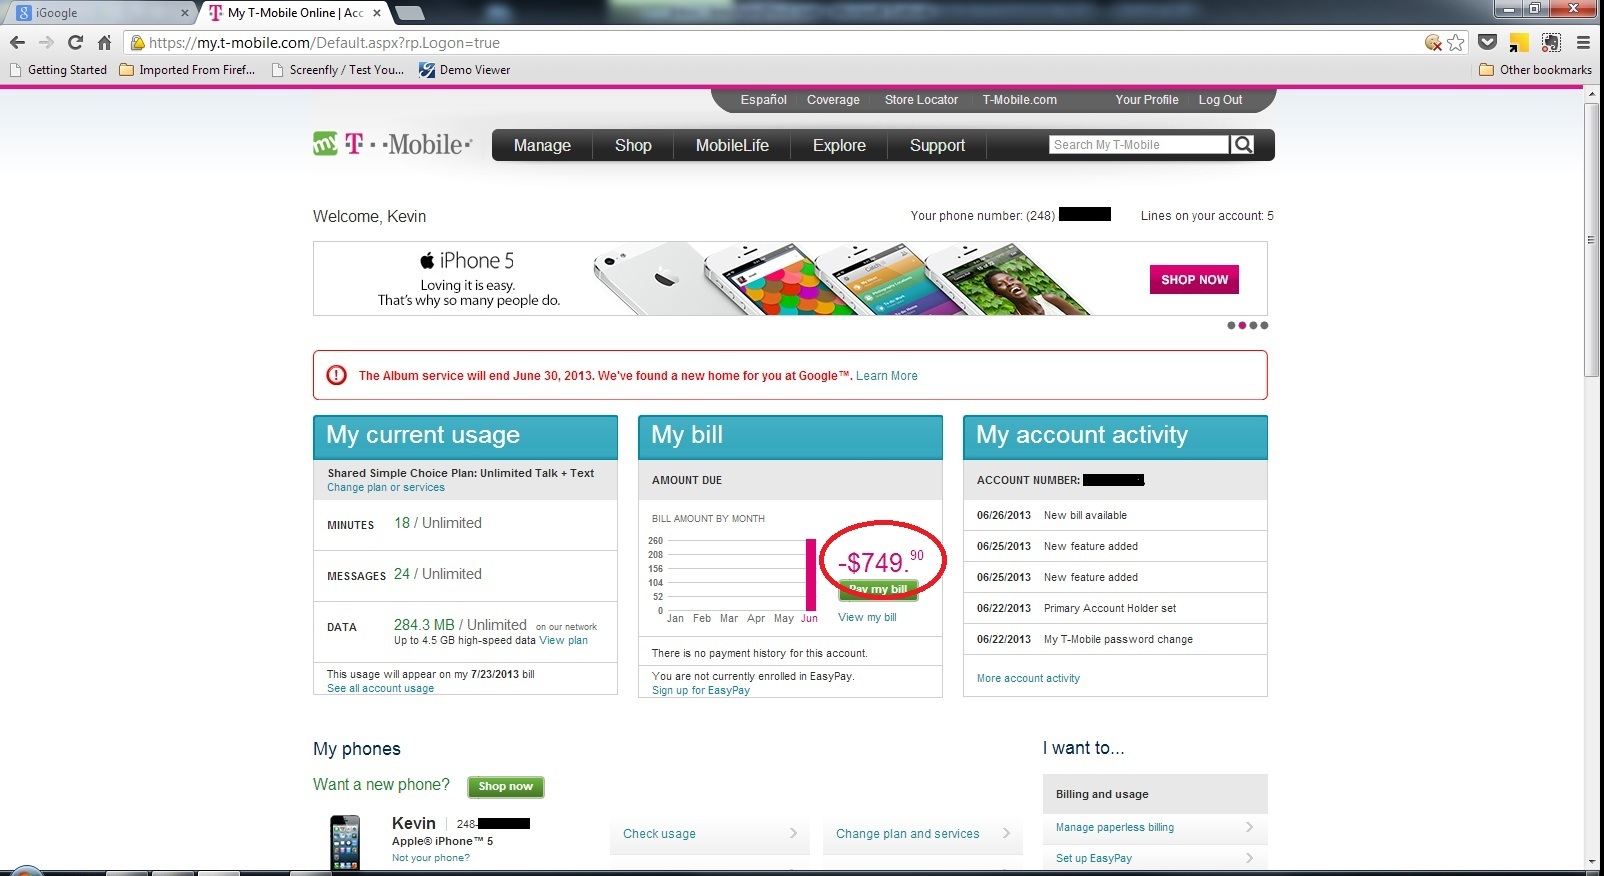Open the Explore menu
The image size is (1604, 876).
839,145
